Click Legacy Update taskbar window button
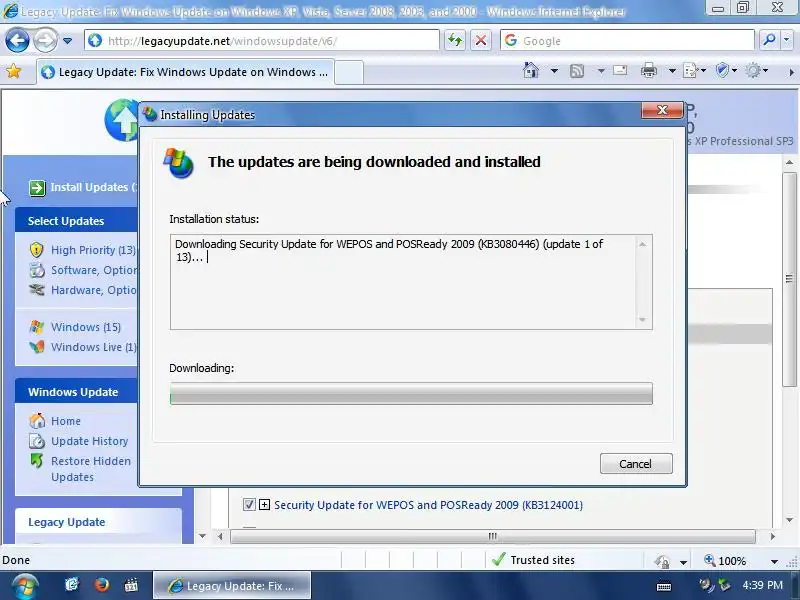The image size is (800, 600). [232, 585]
